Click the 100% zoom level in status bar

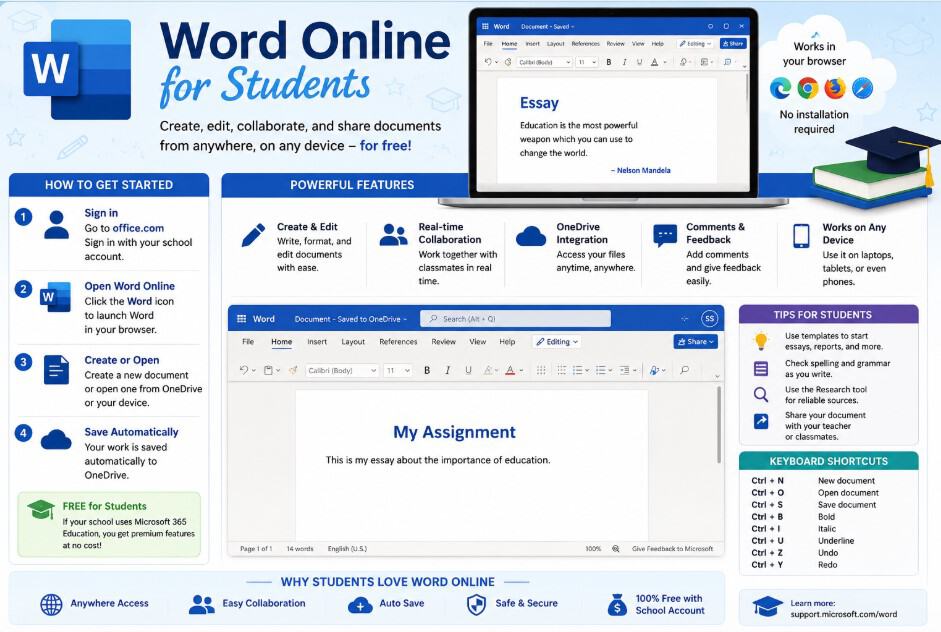593,549
